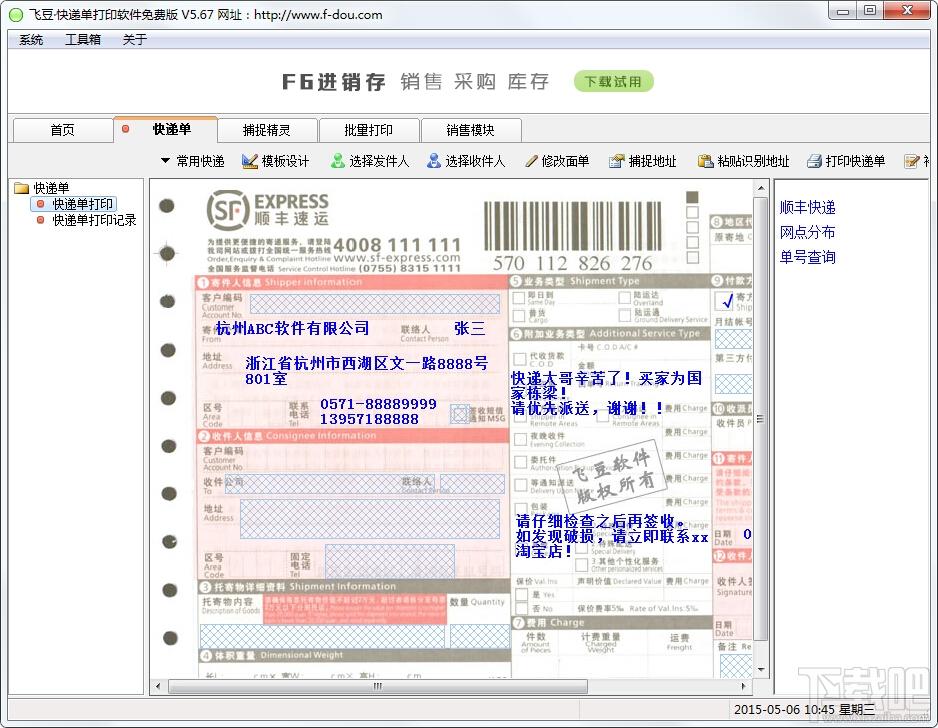Select 快递单打印 in the tree

[83, 204]
